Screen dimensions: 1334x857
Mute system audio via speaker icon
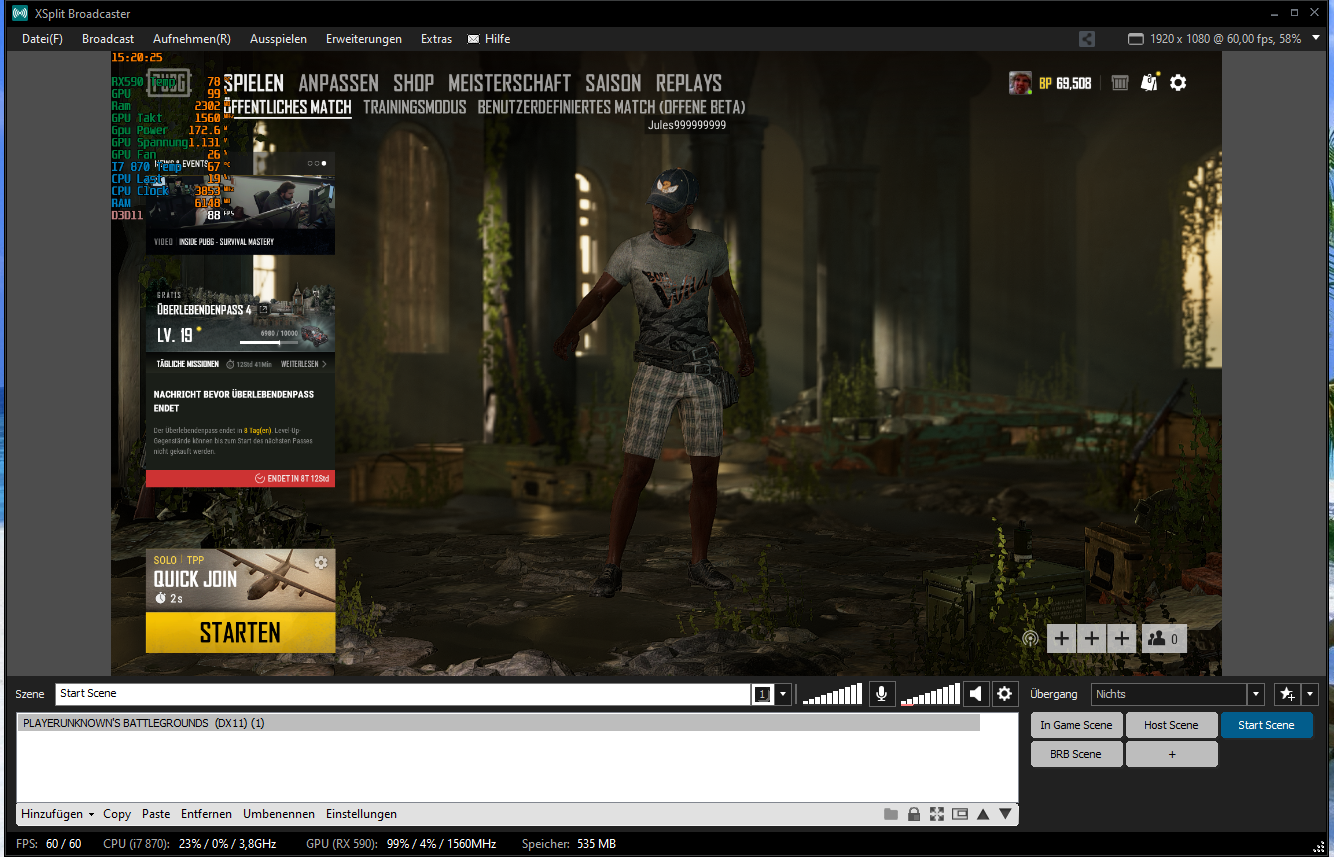click(x=976, y=694)
